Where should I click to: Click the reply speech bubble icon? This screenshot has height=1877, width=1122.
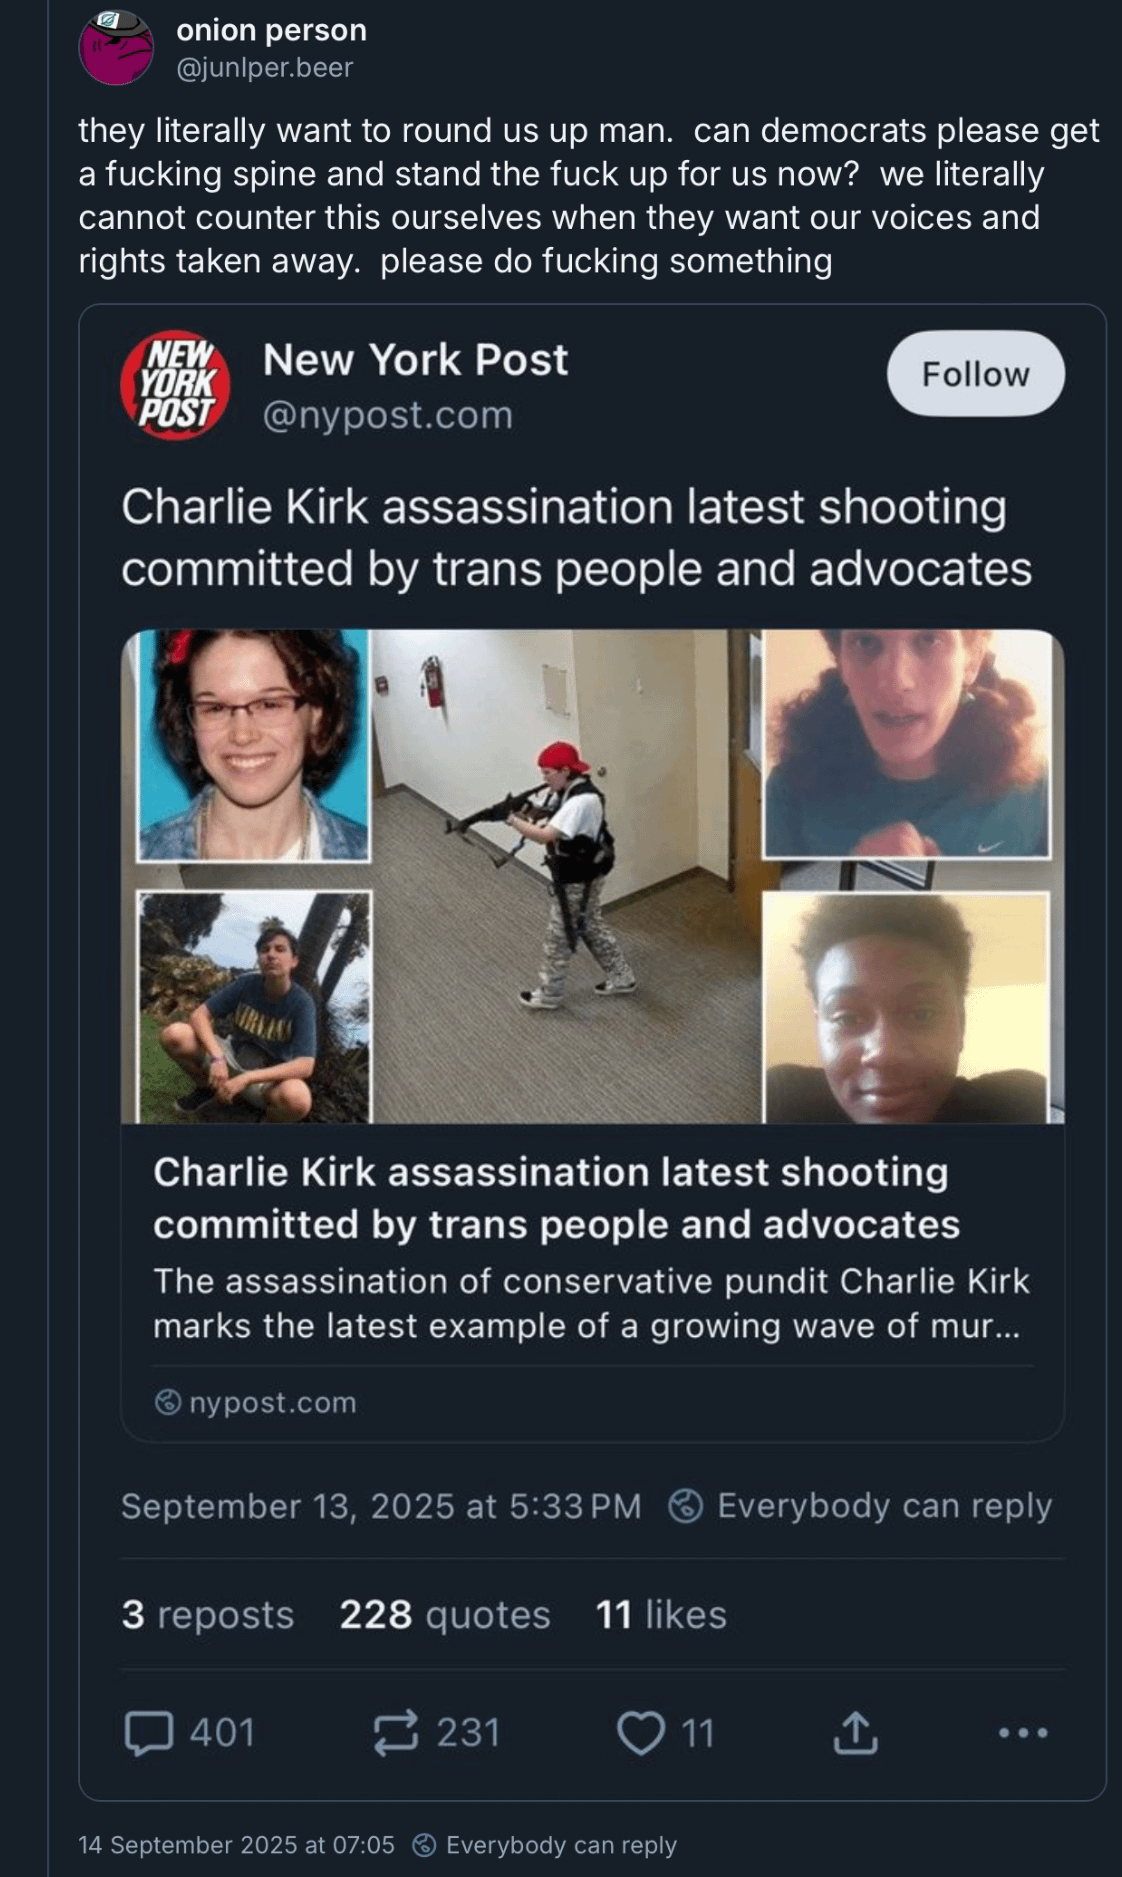pyautogui.click(x=149, y=1733)
